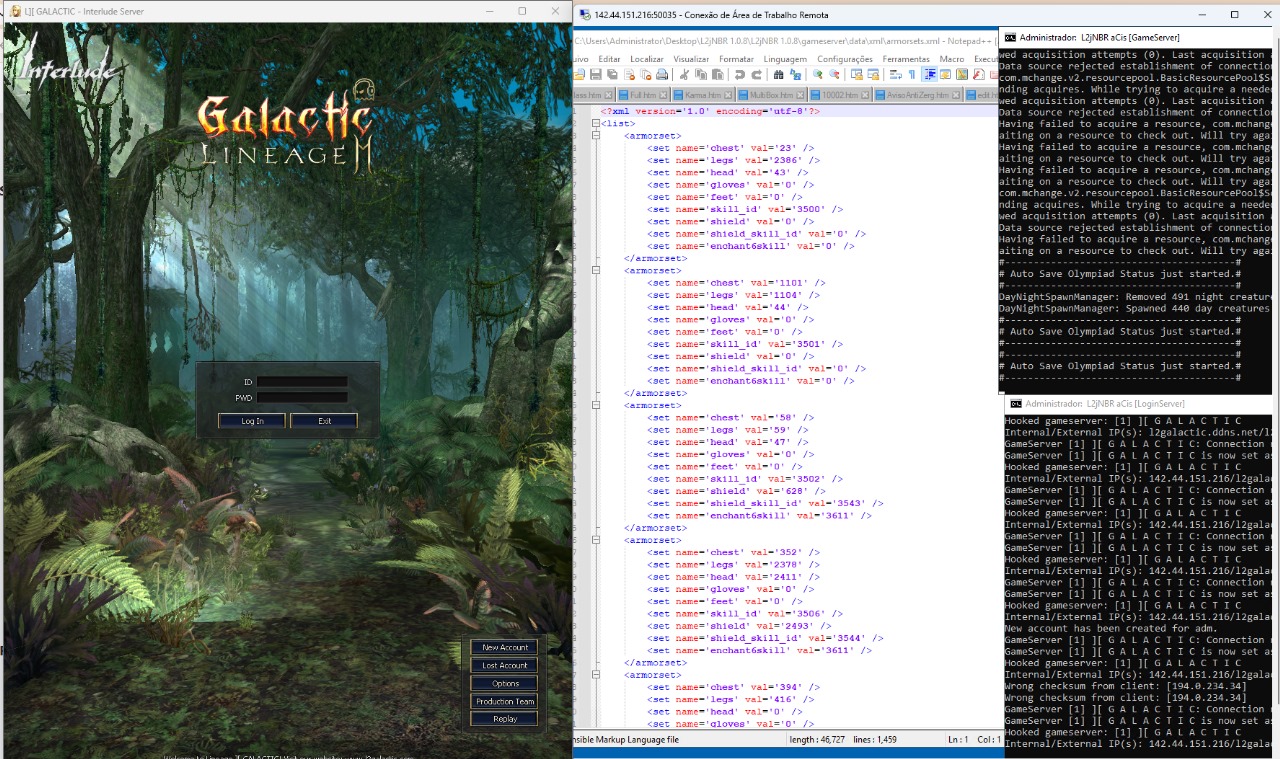Switch to the 10002.htm tab
Image resolution: width=1280 pixels, height=759 pixels.
coord(840,95)
